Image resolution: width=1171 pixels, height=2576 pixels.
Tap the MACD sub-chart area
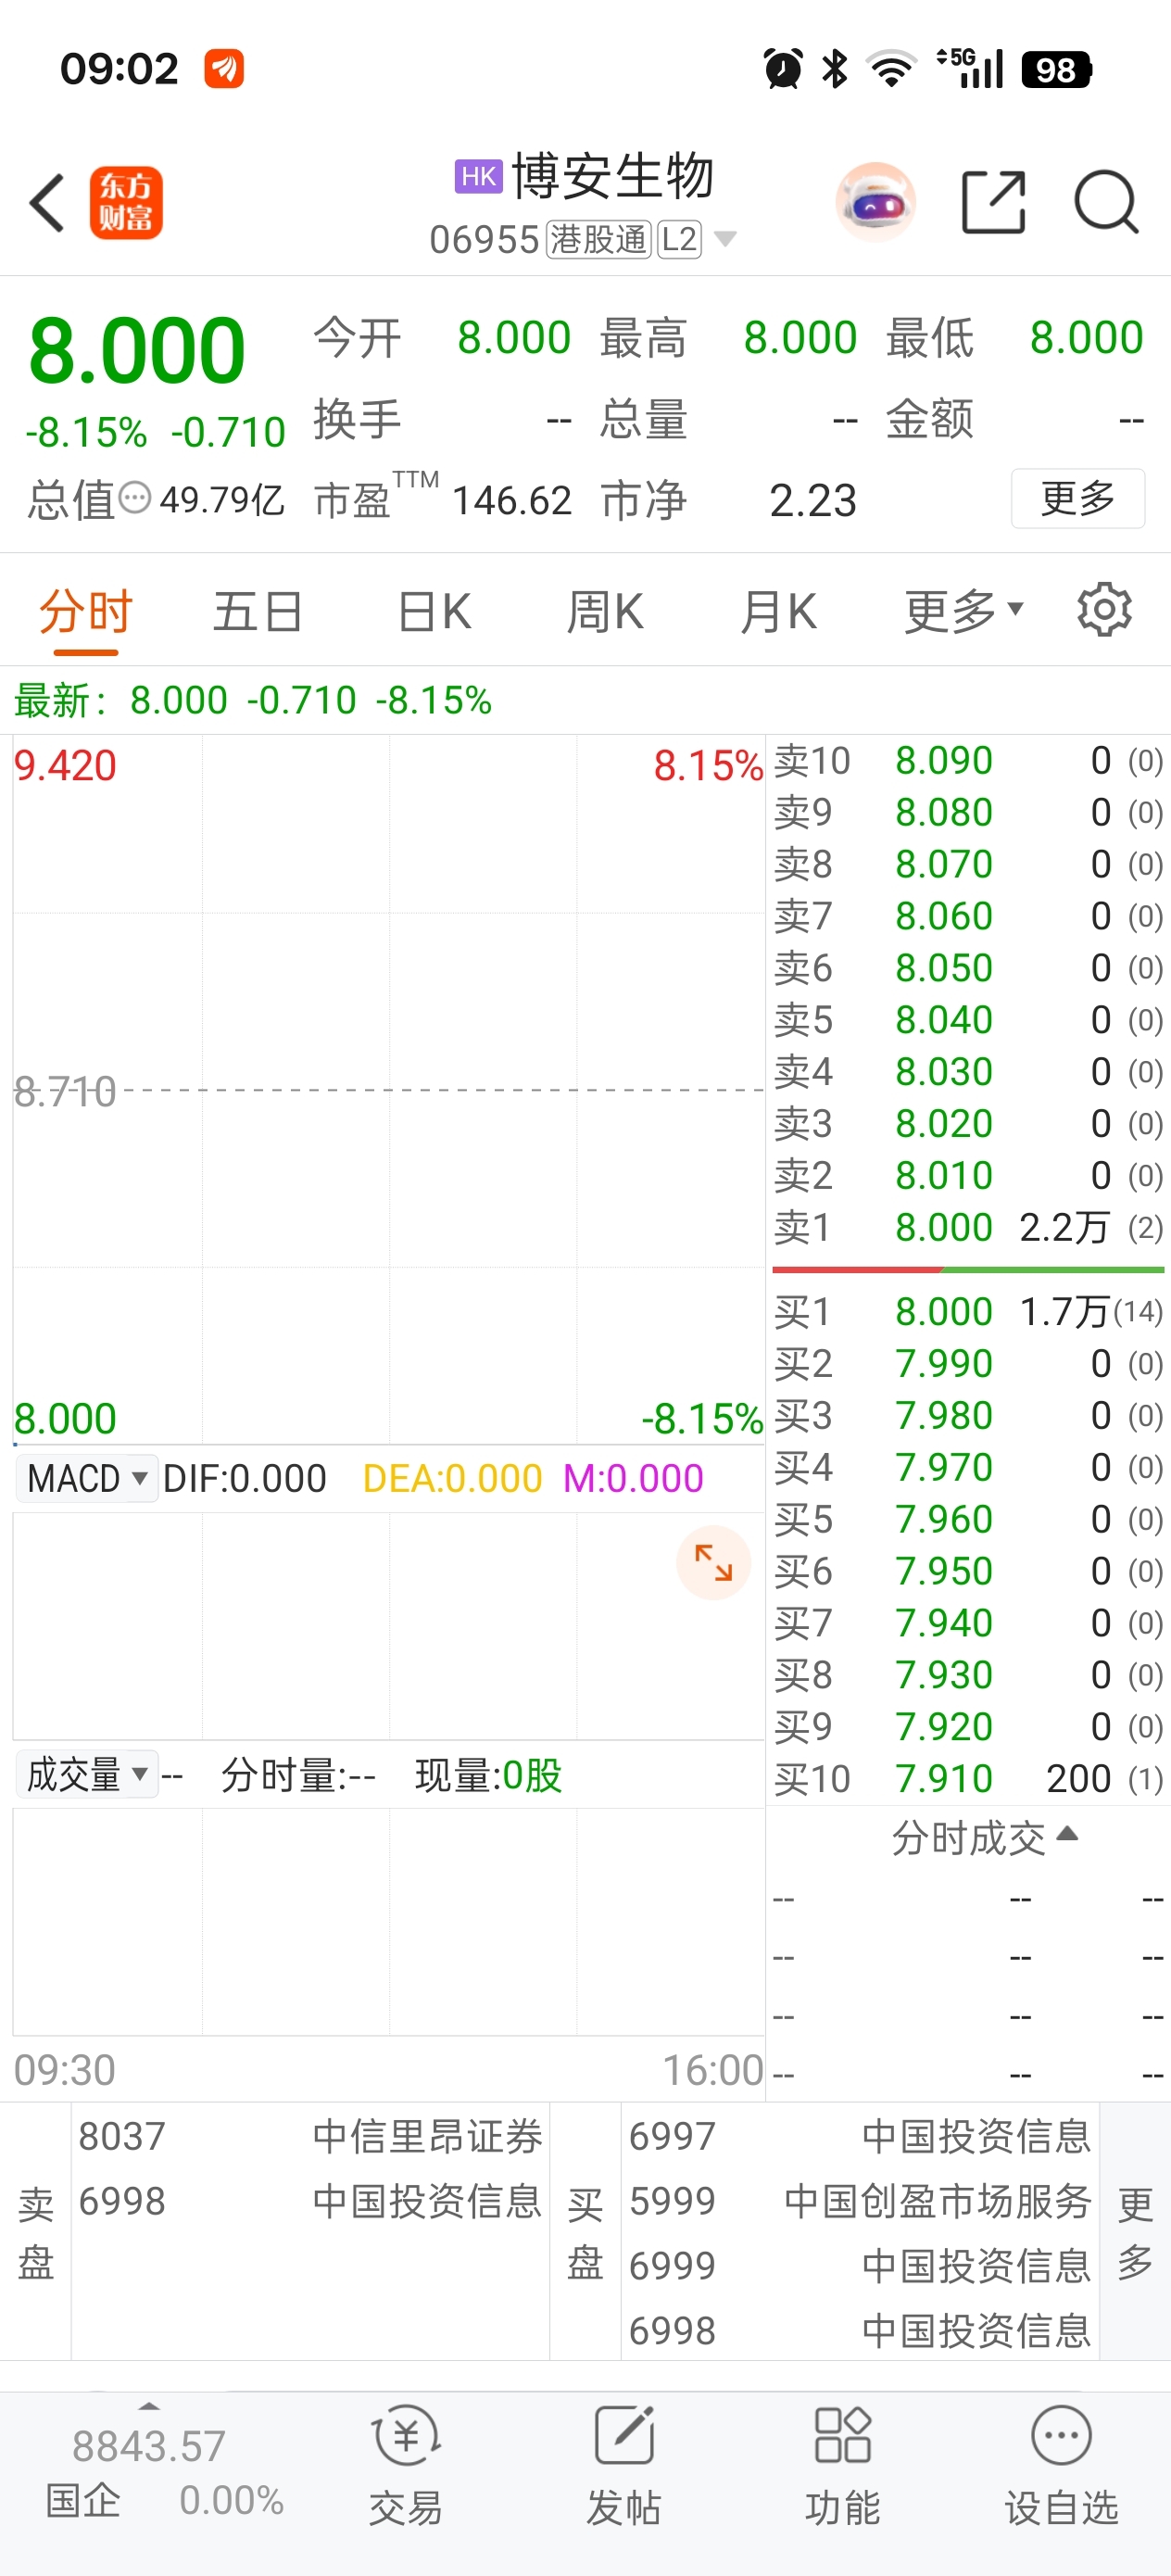point(388,1626)
